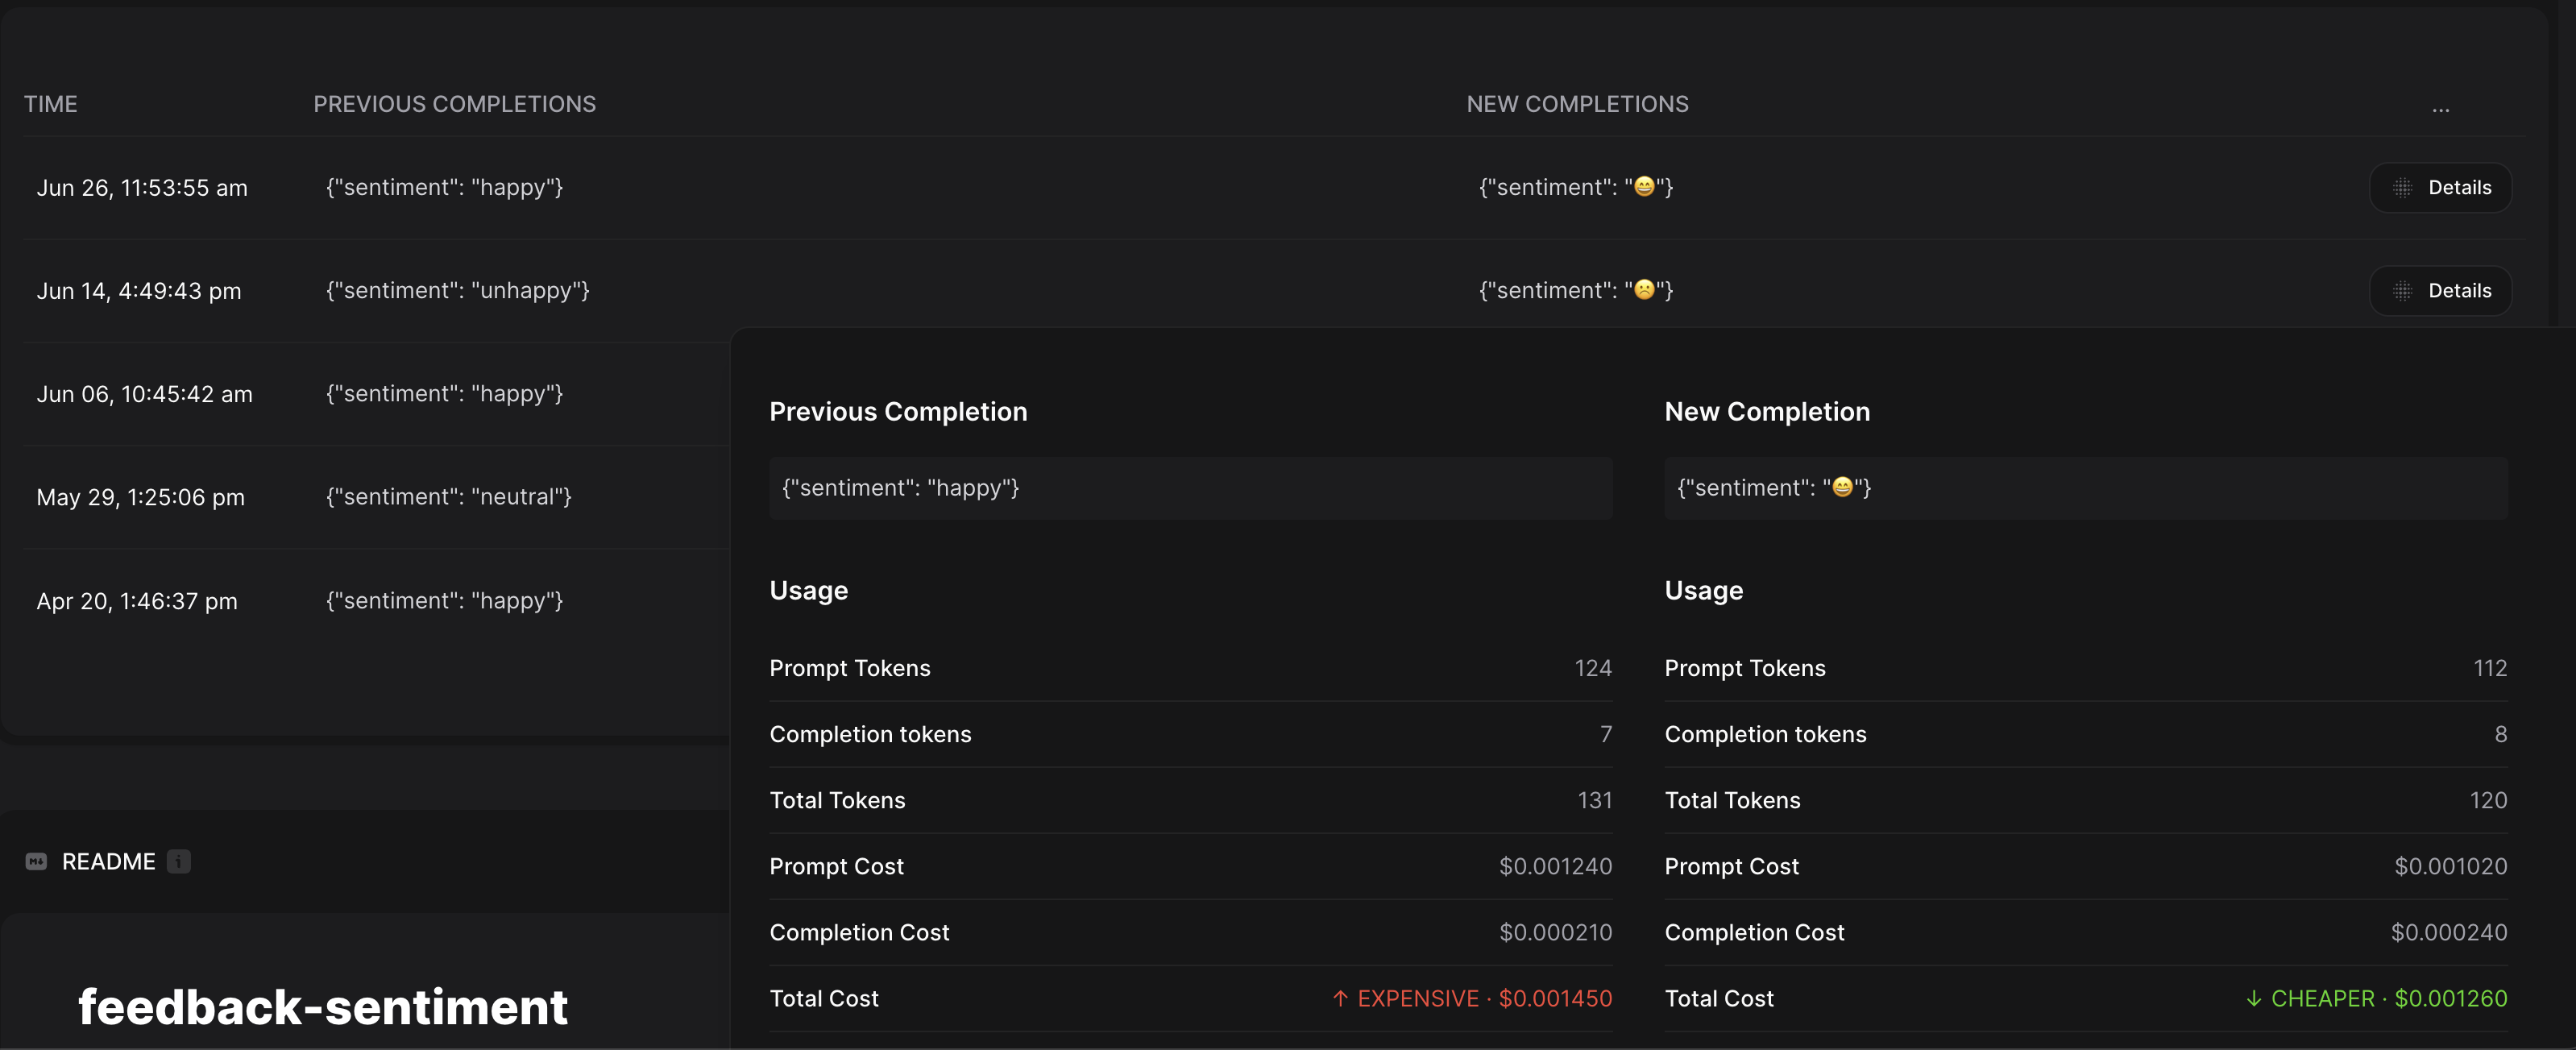Click the New Completion code field

(2085, 488)
